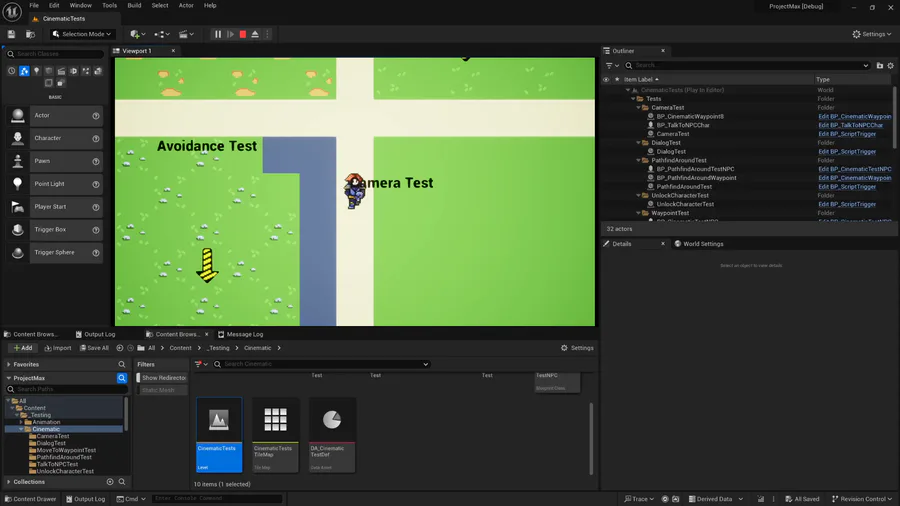Switch to the World Settings tab
900x506 pixels.
click(x=699, y=244)
